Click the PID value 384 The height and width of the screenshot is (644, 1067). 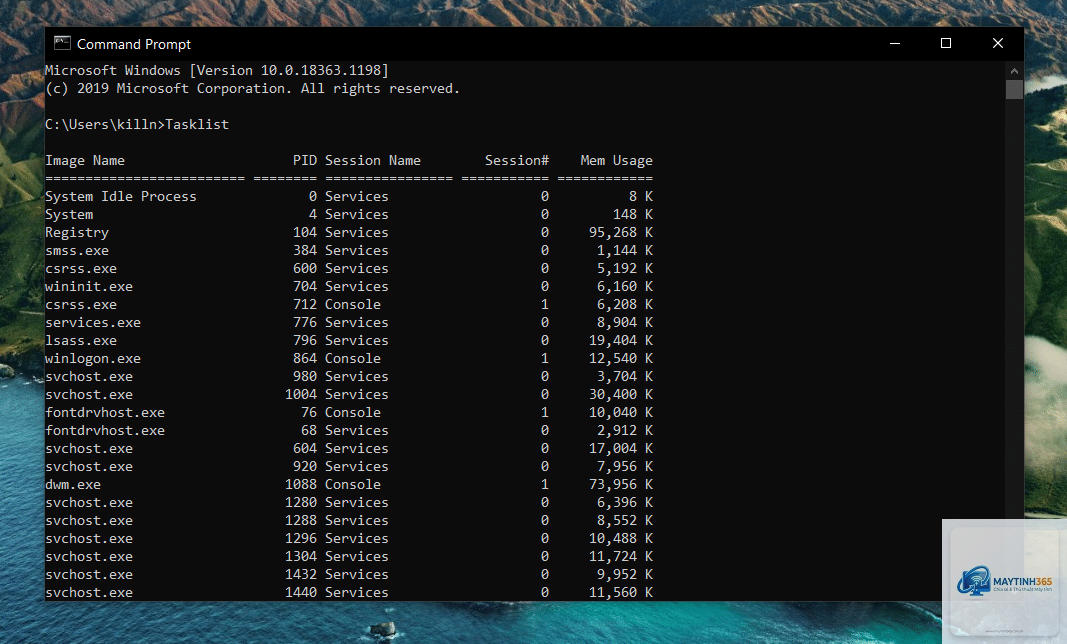coord(305,251)
